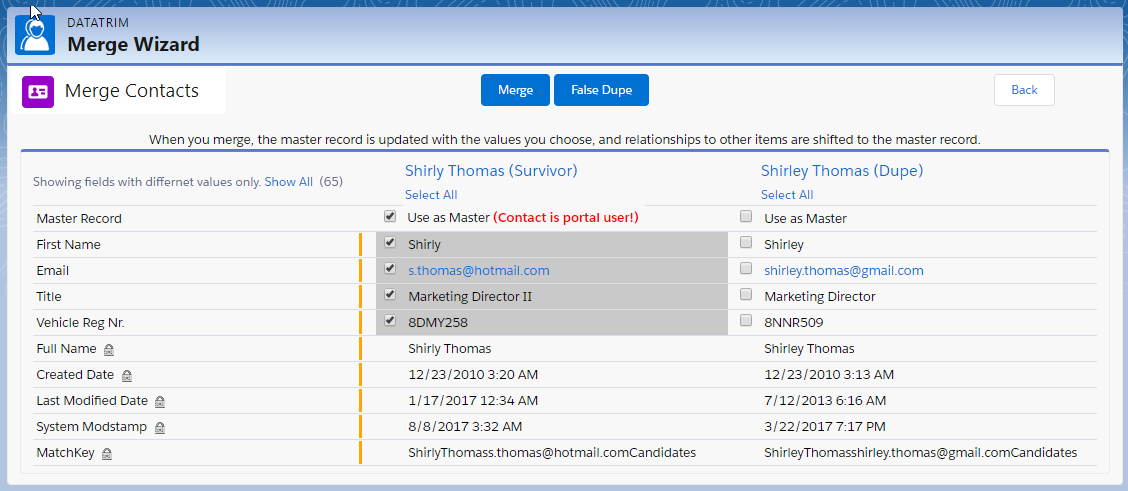Click the 8NNR509 registration value
The image size is (1128, 491).
pyautogui.click(x=793, y=323)
